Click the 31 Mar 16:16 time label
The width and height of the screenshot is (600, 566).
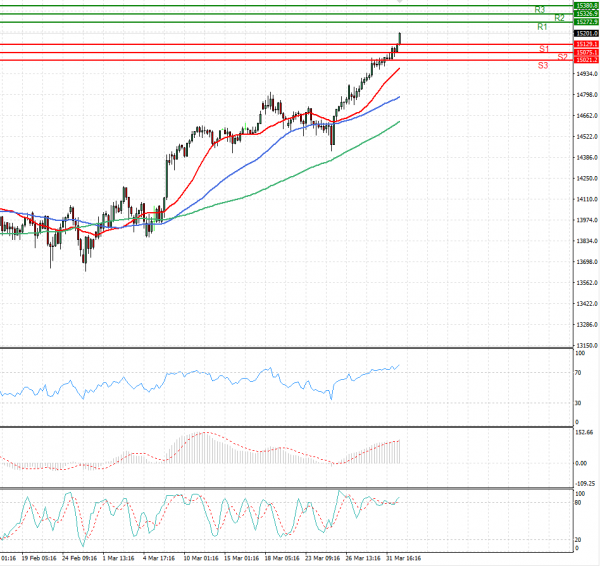click(403, 558)
